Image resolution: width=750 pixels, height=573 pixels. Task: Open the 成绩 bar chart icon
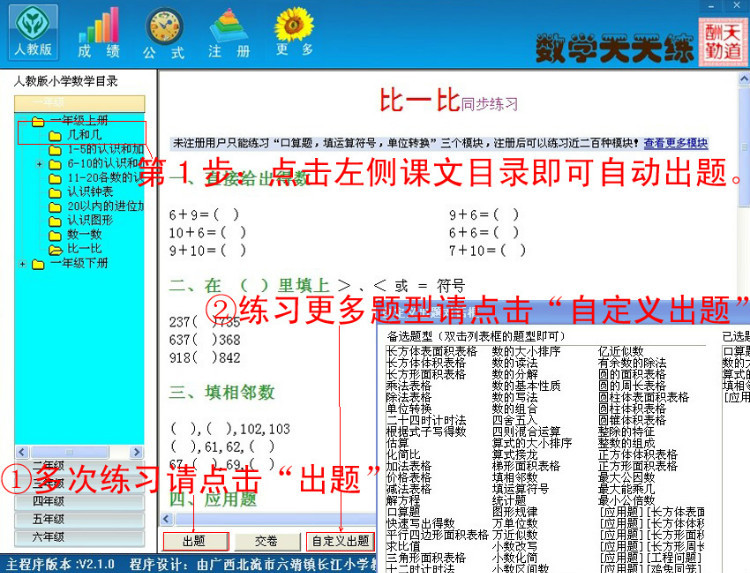pyautogui.click(x=99, y=32)
